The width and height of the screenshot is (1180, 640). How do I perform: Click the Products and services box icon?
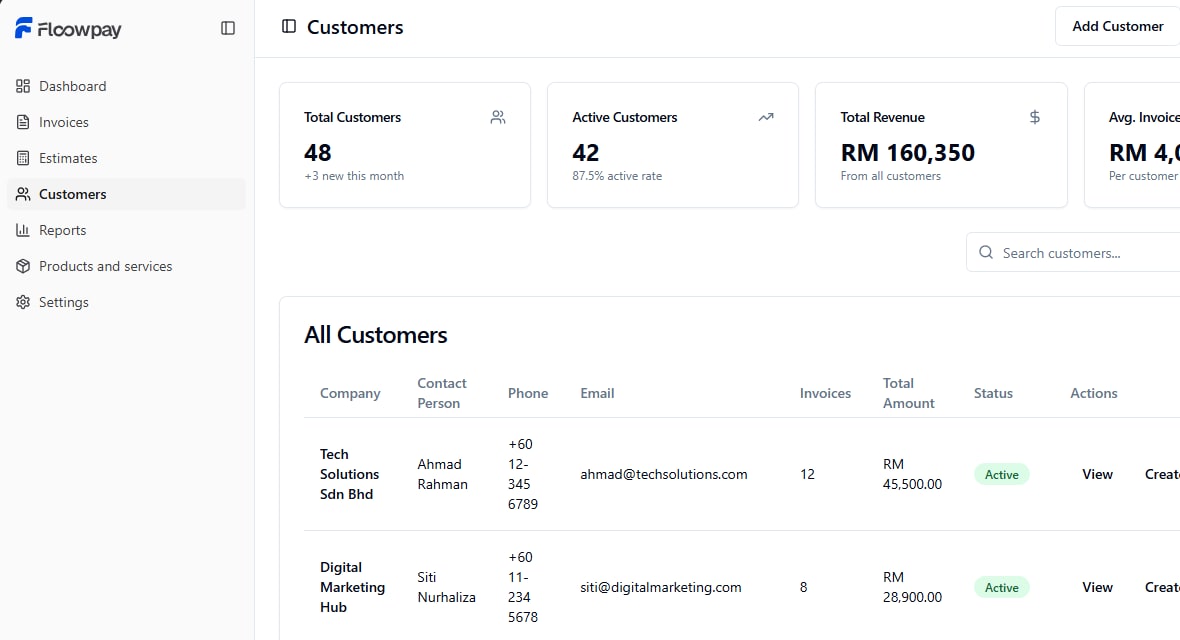pyautogui.click(x=23, y=266)
